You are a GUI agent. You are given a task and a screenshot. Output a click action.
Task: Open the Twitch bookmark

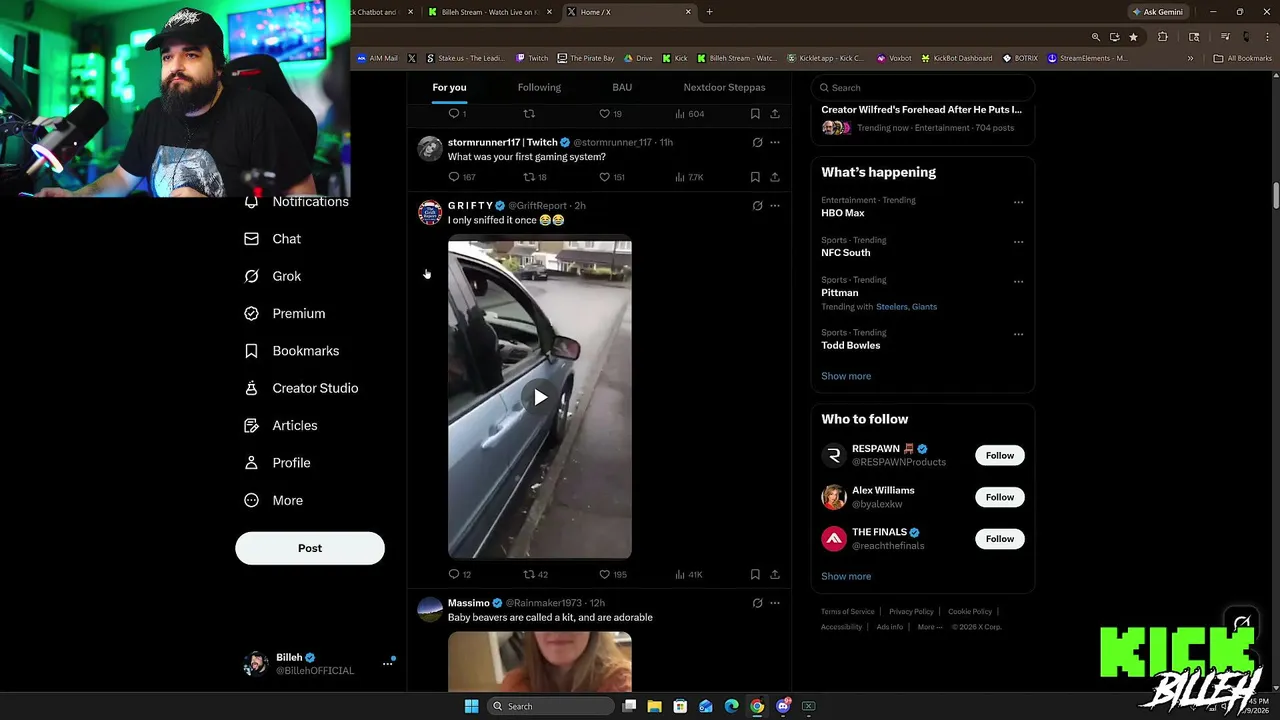pyautogui.click(x=532, y=58)
